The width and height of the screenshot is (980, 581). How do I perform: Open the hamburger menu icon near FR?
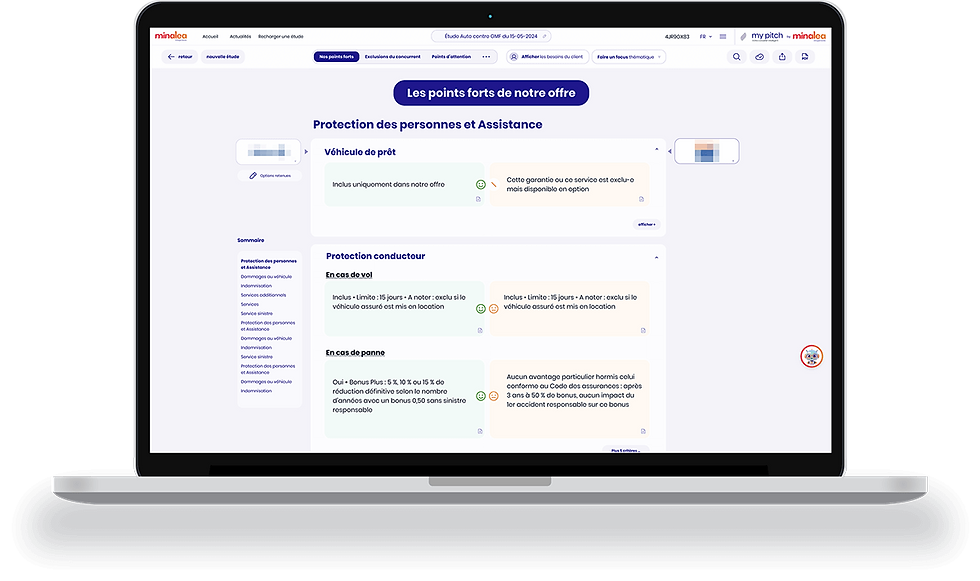(x=722, y=36)
